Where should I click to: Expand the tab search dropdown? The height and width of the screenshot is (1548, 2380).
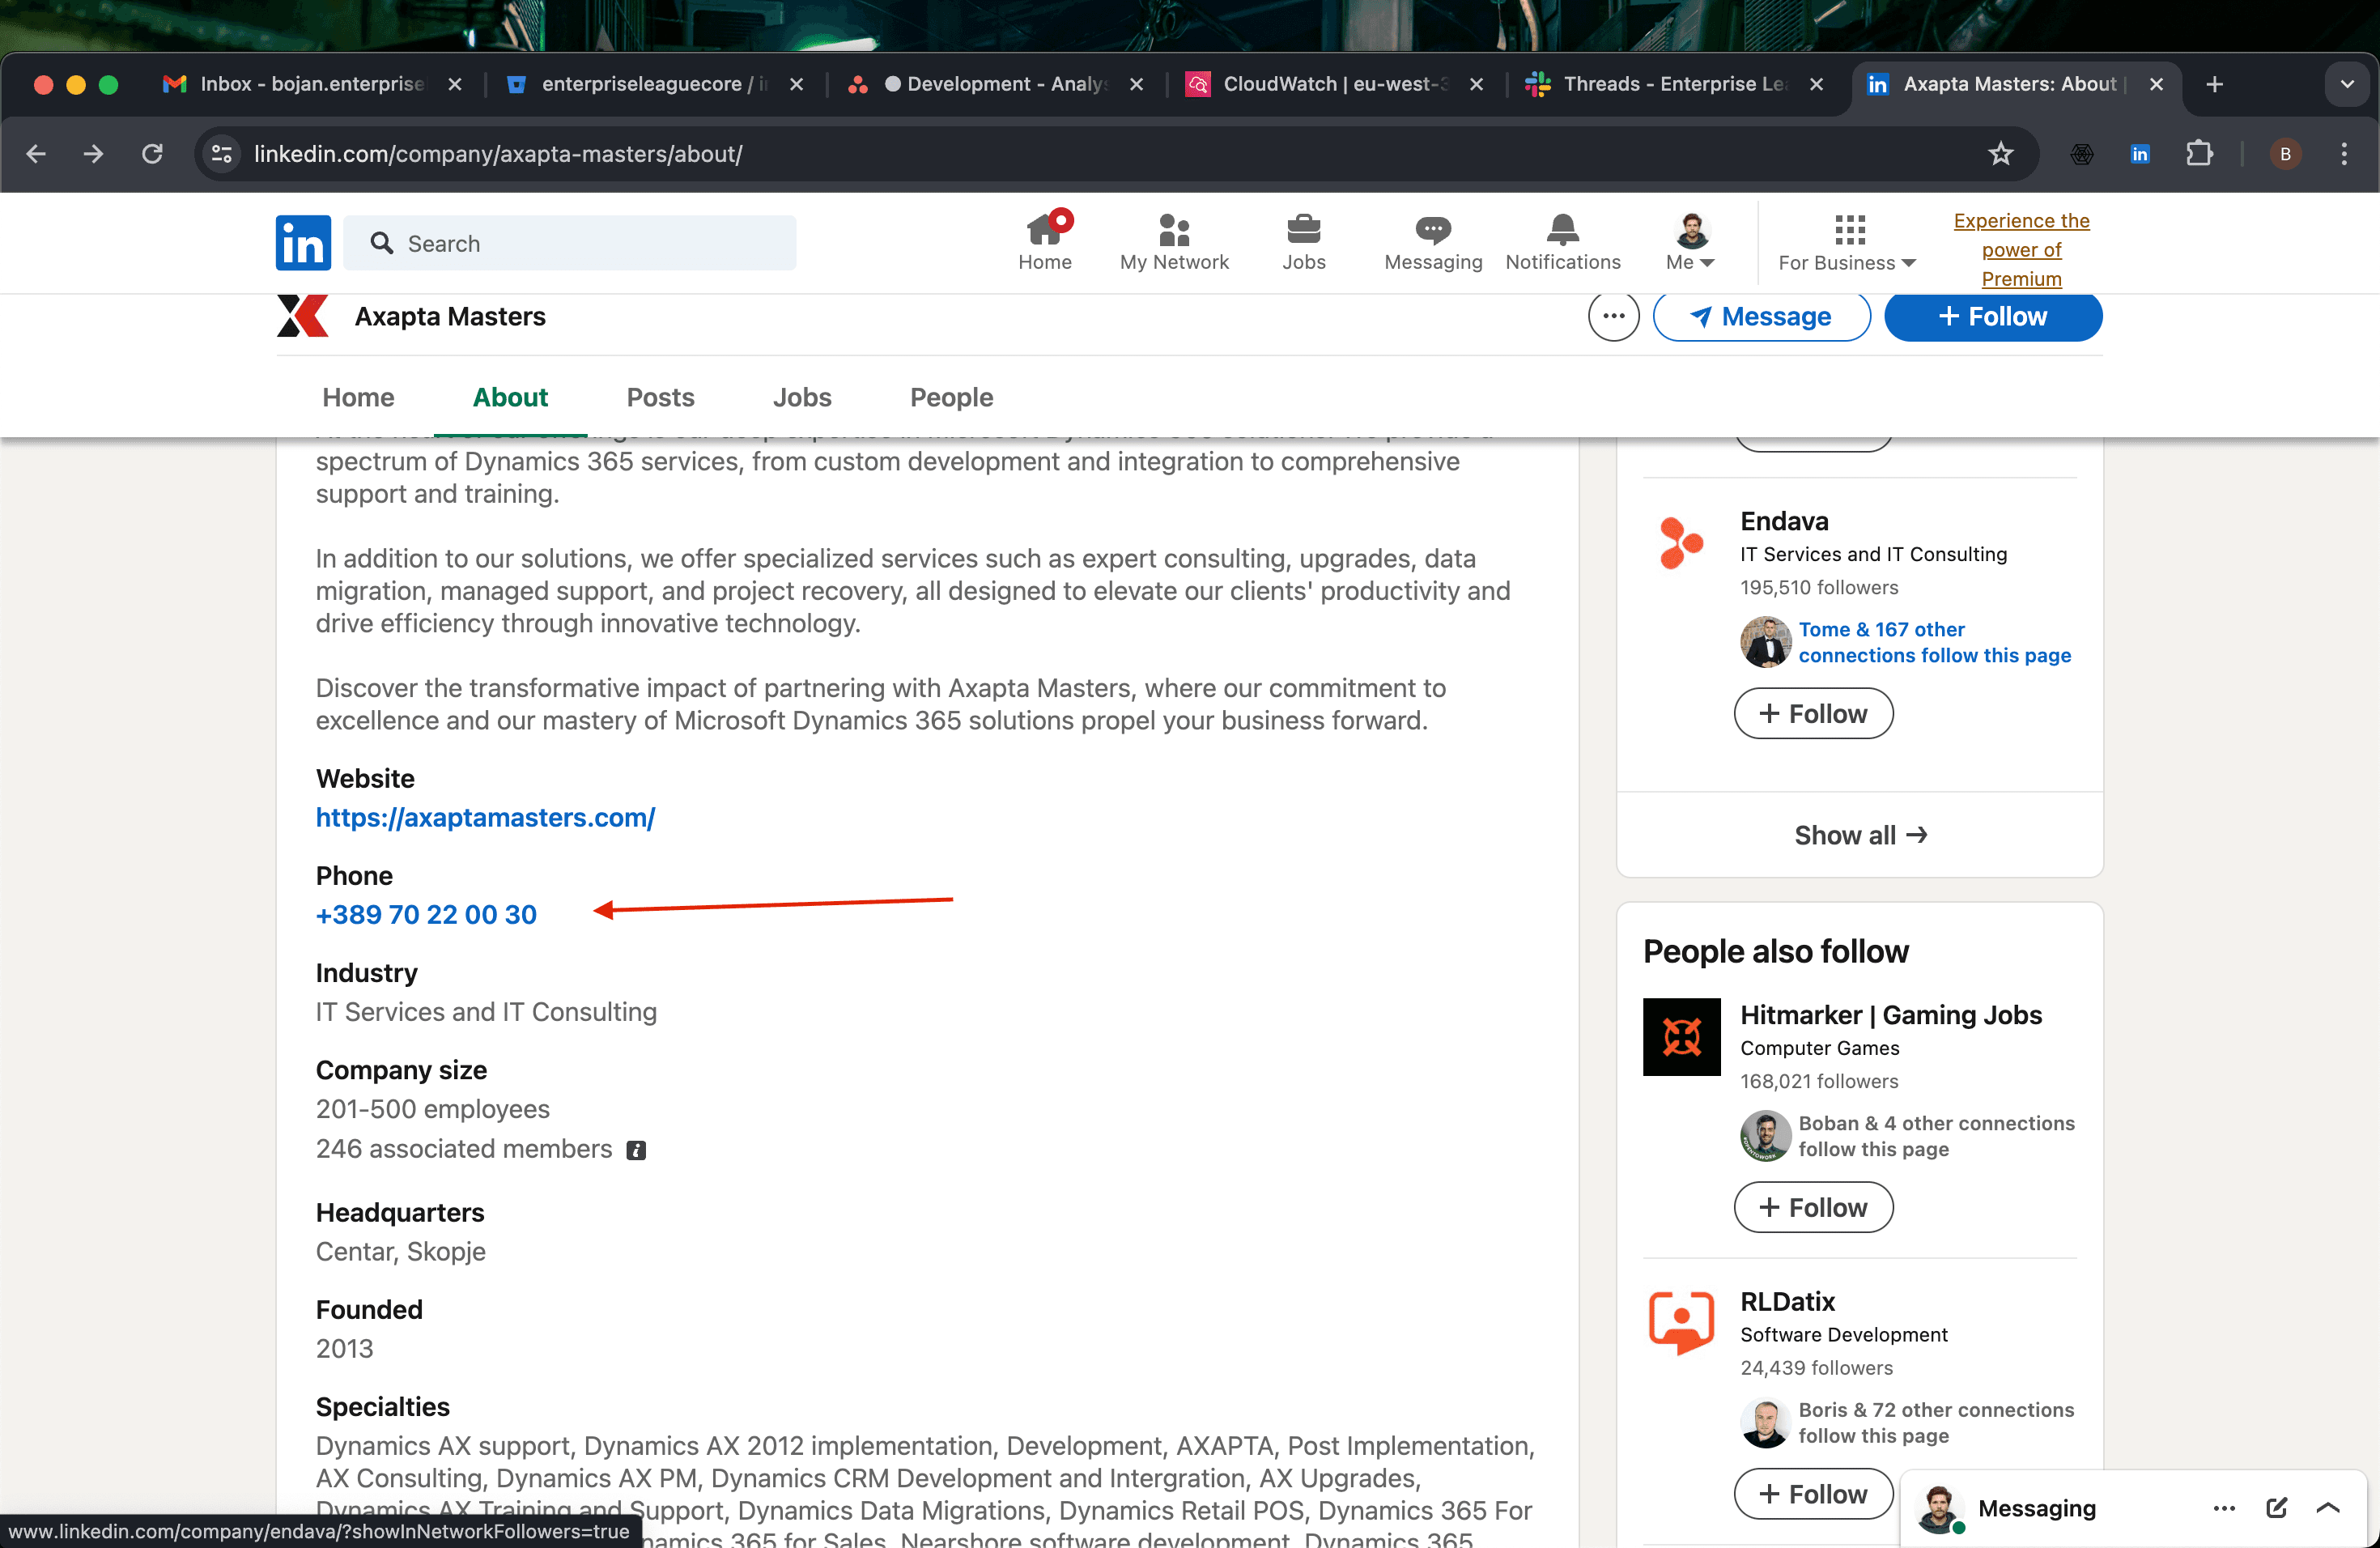pyautogui.click(x=2346, y=84)
